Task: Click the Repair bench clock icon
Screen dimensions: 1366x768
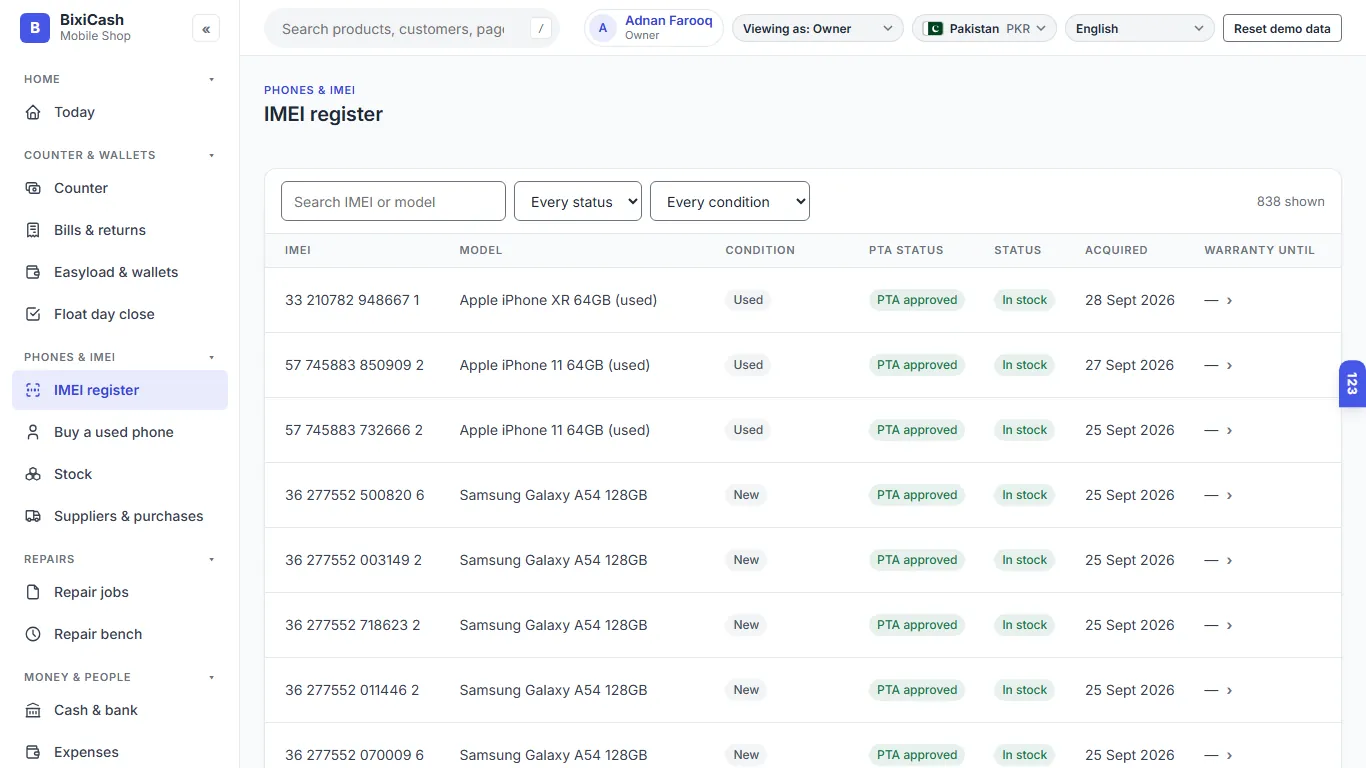Action: pos(33,634)
